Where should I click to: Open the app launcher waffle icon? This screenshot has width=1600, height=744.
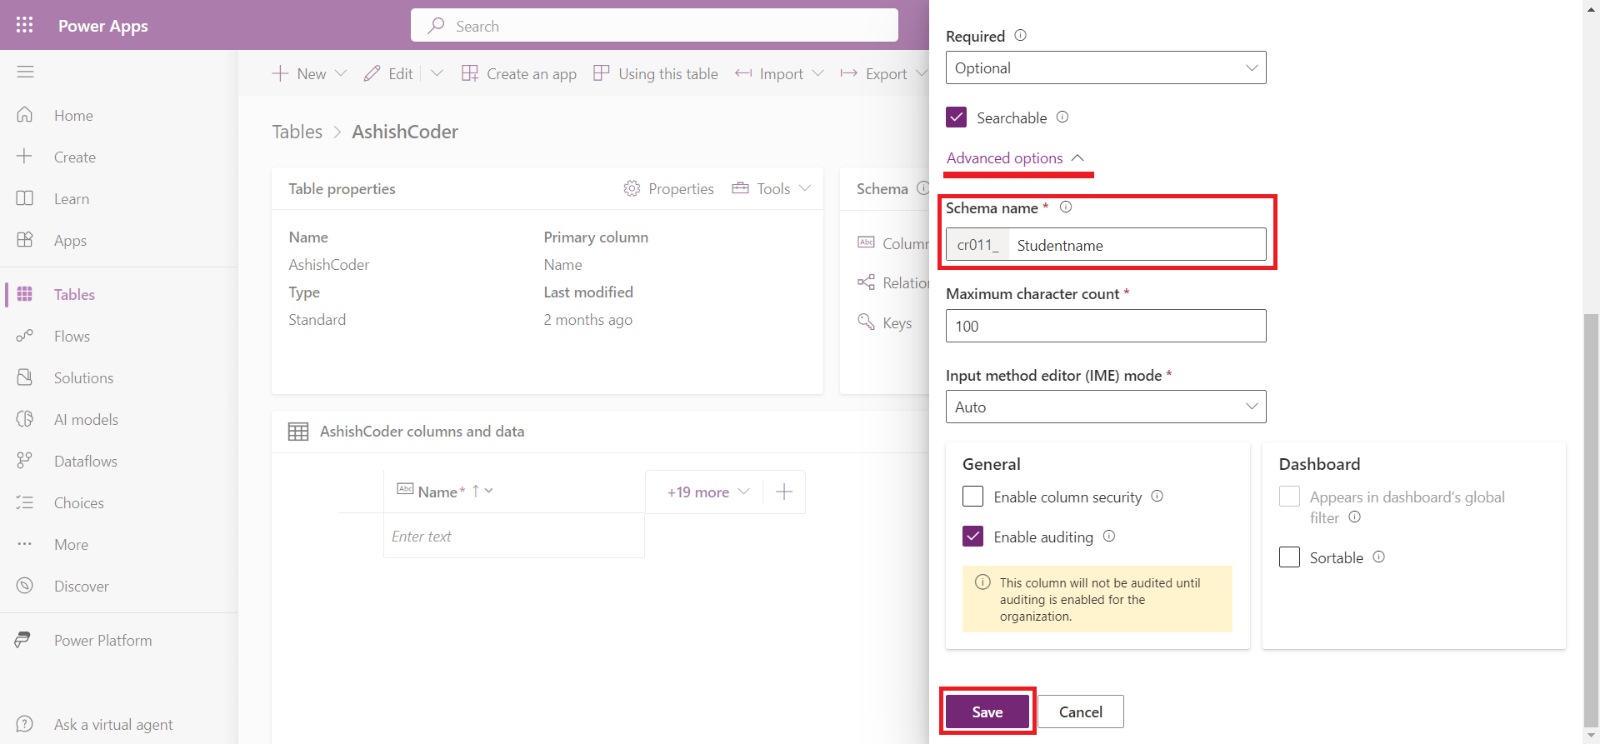click(x=25, y=25)
